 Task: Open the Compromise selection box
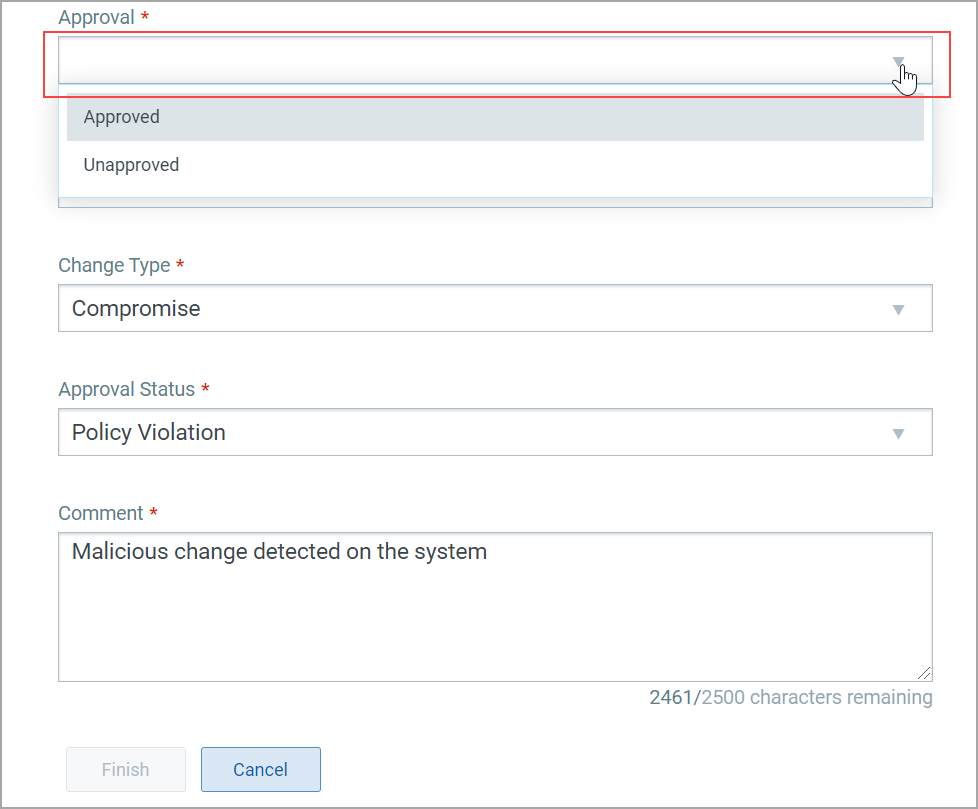(495, 308)
